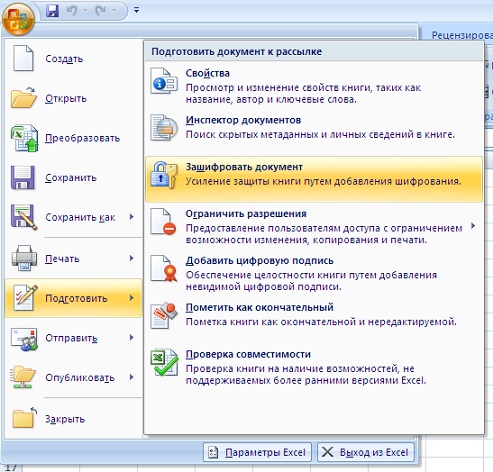Screen dimensions: 493x472
Task: Click the Redo arrow in quick access toolbar
Action: 100,11
